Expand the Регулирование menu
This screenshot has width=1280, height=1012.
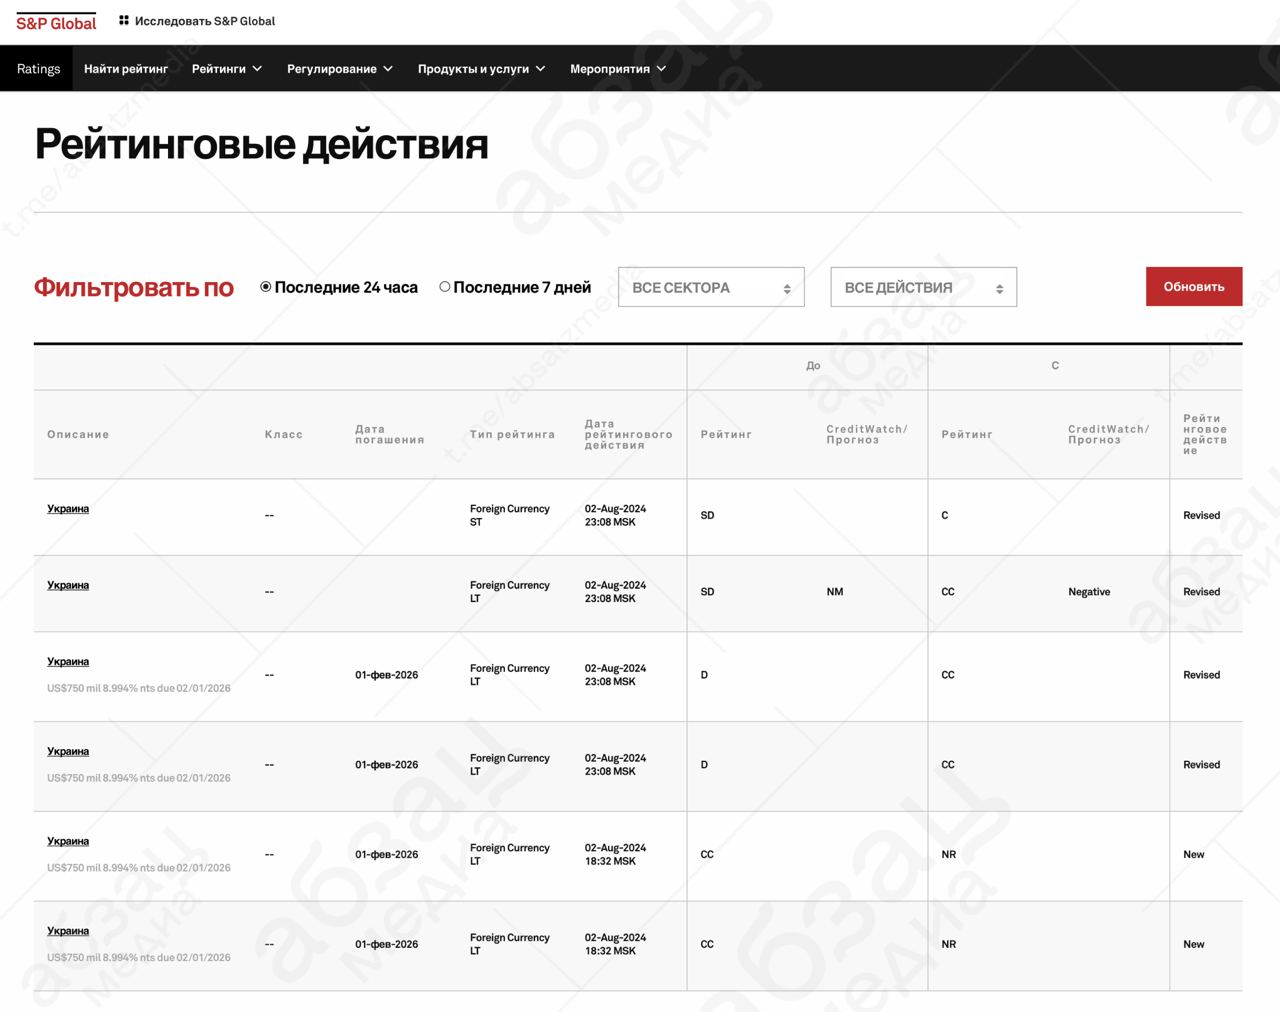click(x=339, y=69)
